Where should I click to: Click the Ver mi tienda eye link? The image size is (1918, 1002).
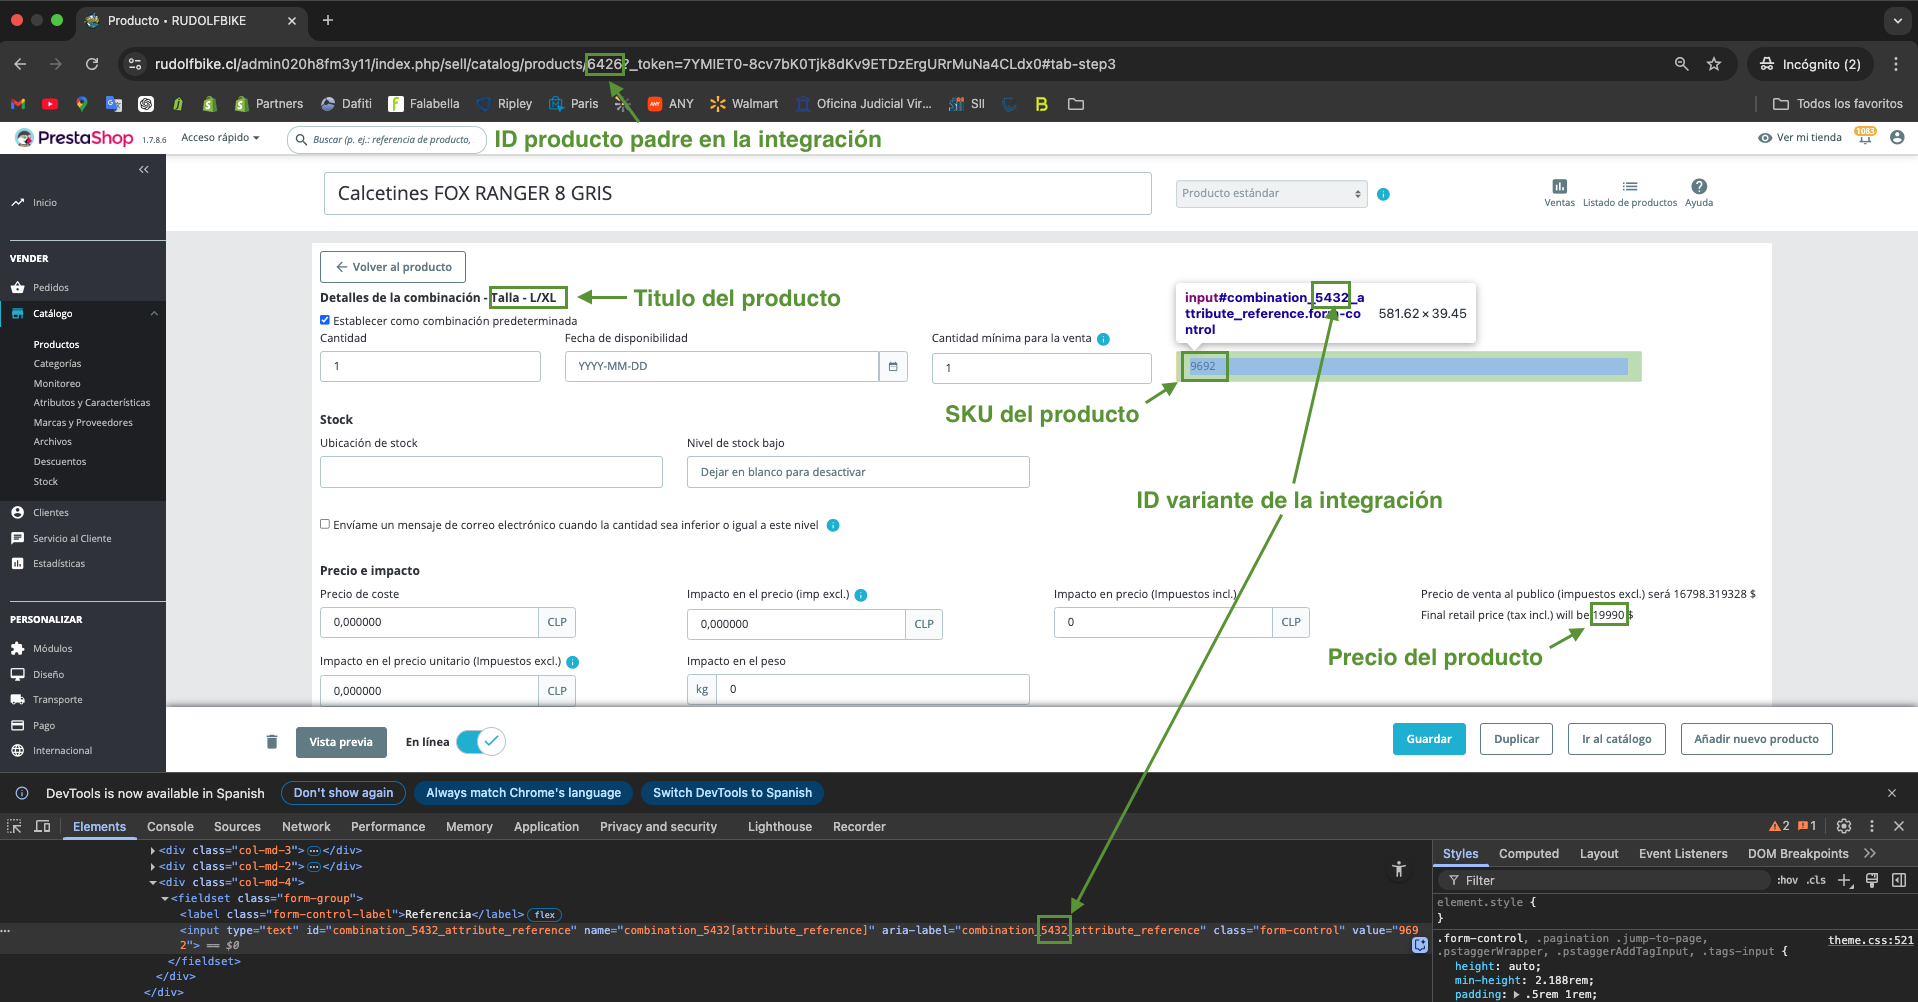tap(1800, 138)
